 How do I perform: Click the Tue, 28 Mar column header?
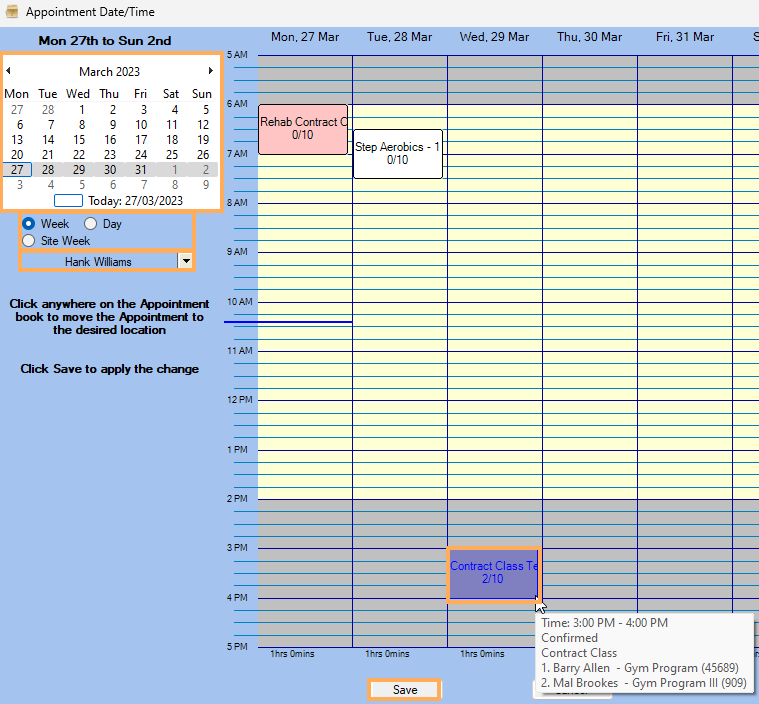point(400,37)
